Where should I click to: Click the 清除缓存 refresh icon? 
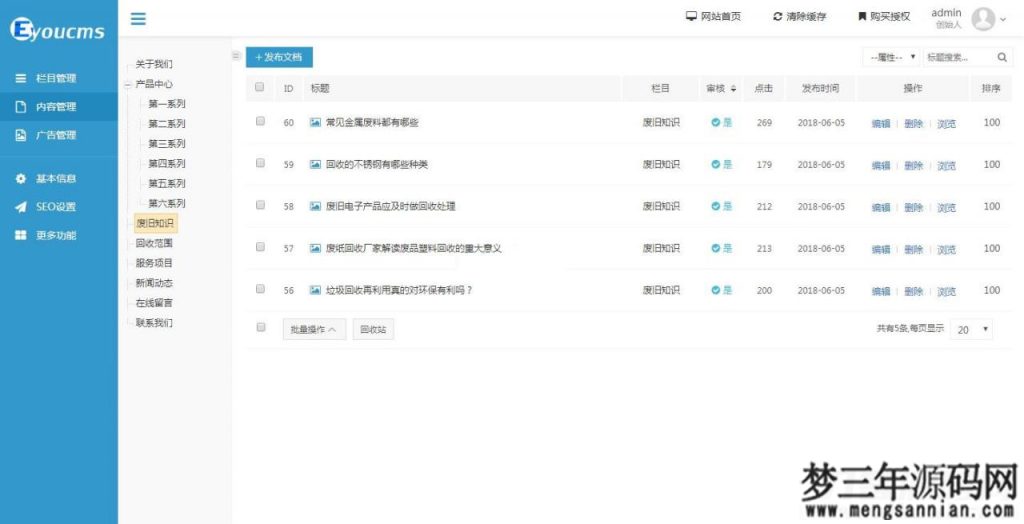click(x=777, y=16)
